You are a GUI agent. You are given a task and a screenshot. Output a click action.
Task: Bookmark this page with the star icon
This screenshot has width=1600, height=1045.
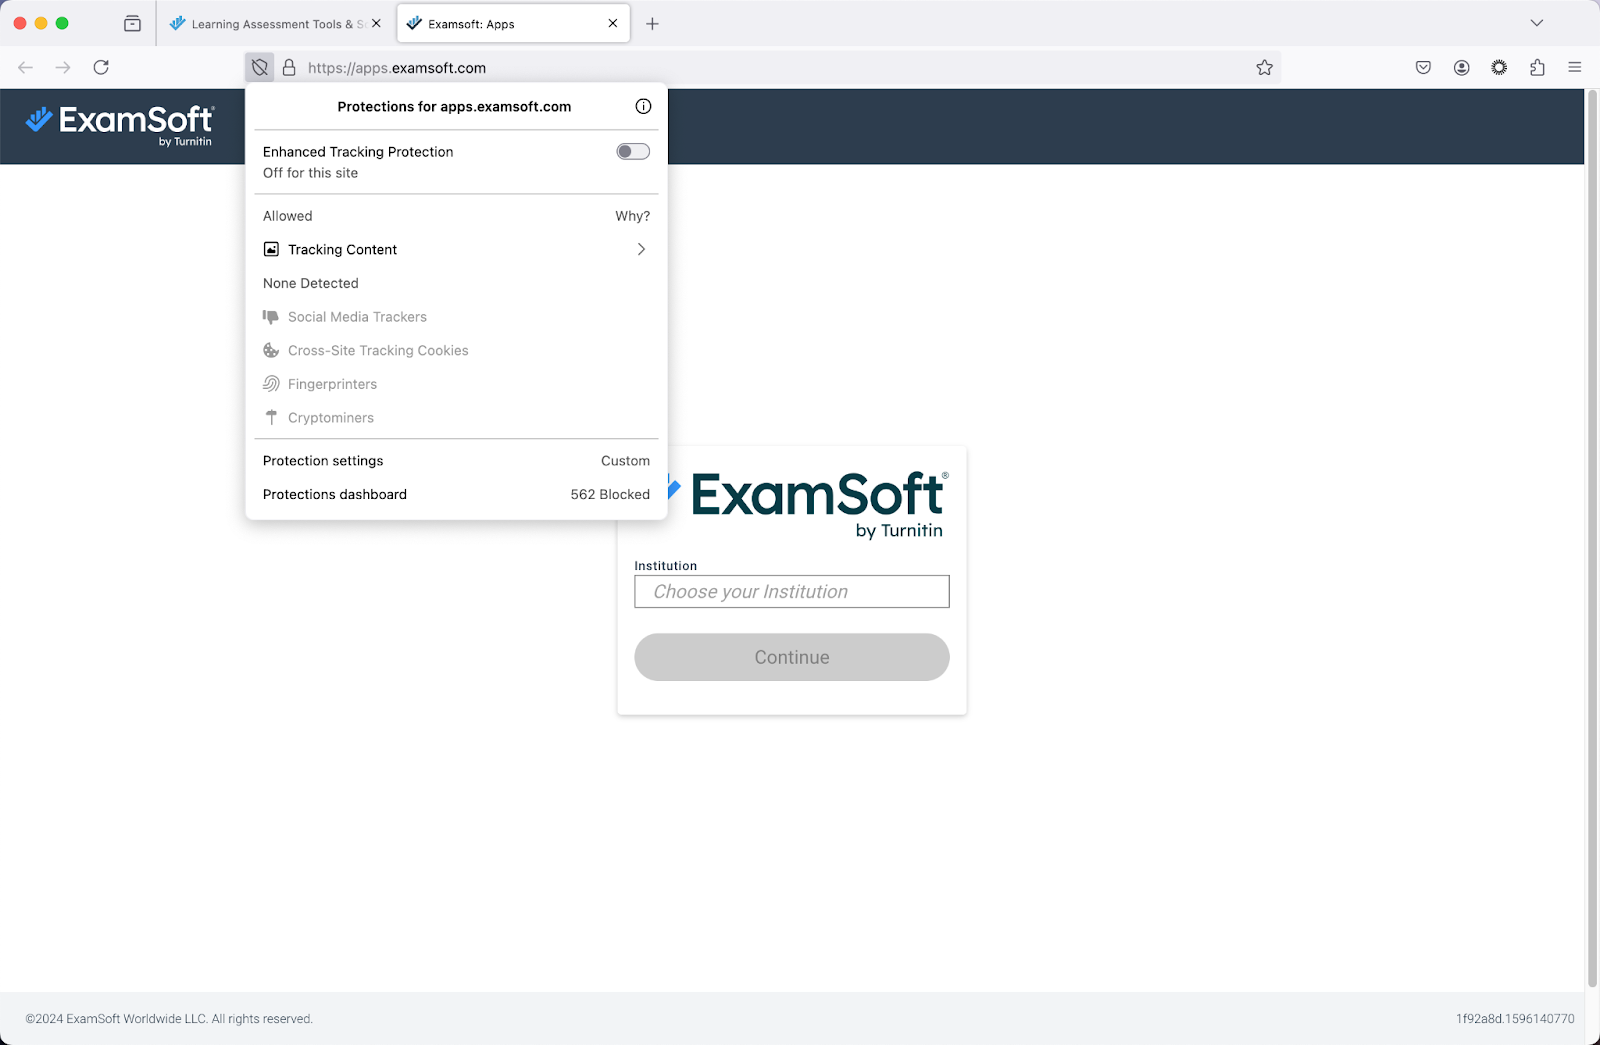click(1264, 68)
